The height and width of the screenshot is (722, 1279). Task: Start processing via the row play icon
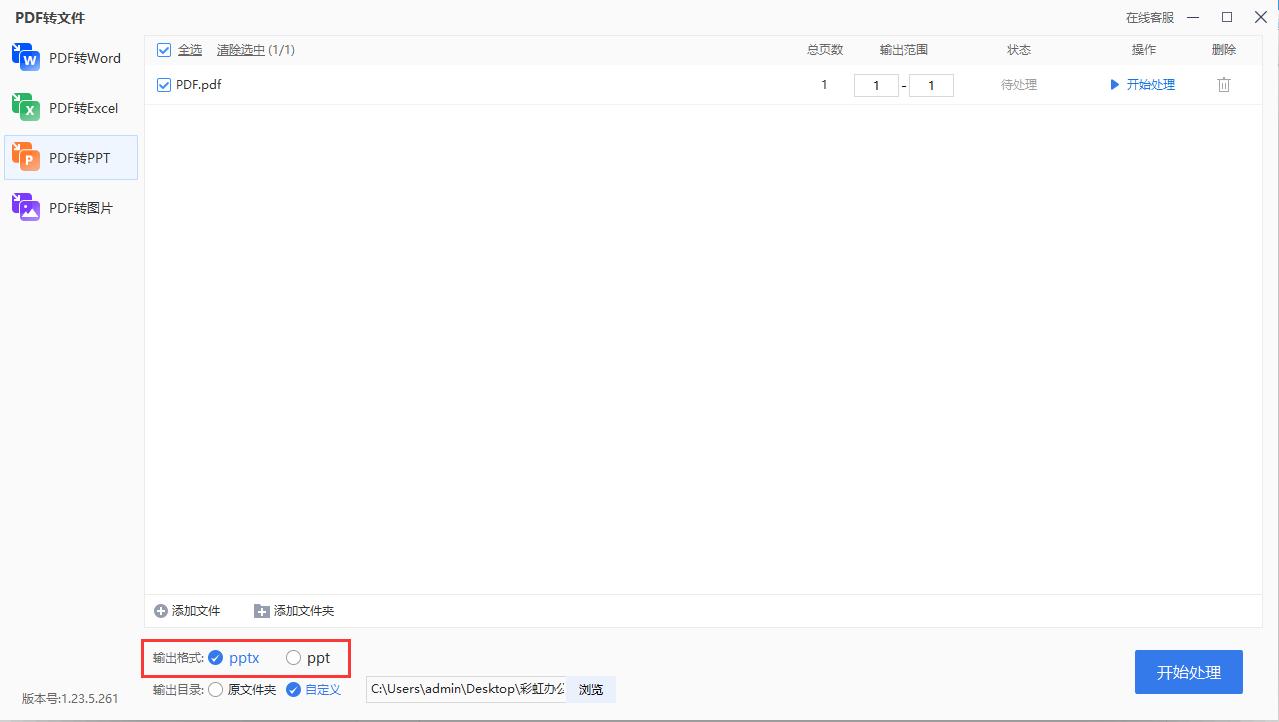tap(1114, 84)
